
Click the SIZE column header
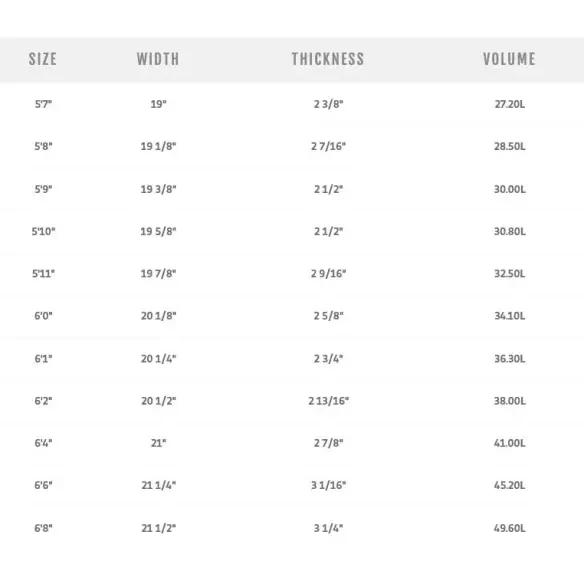point(43,59)
